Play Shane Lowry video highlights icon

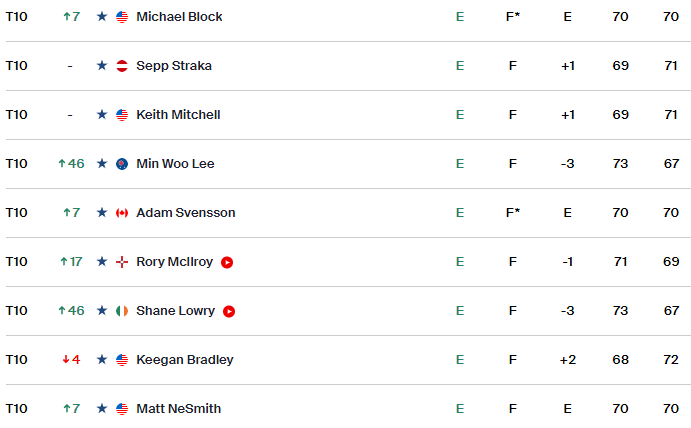(229, 311)
